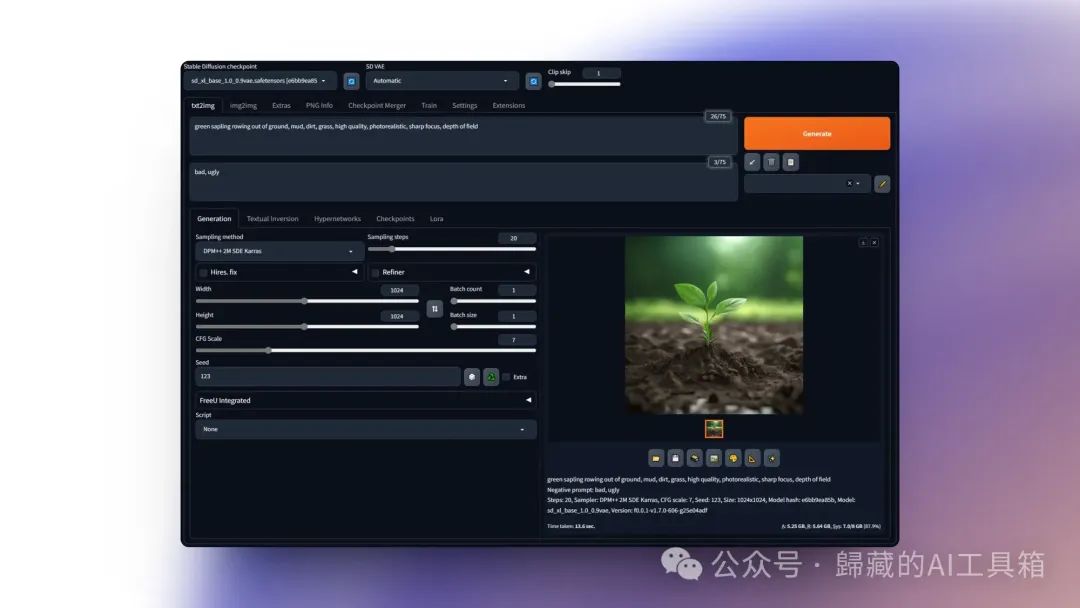Enable the Hires. fix checkbox

point(203,273)
